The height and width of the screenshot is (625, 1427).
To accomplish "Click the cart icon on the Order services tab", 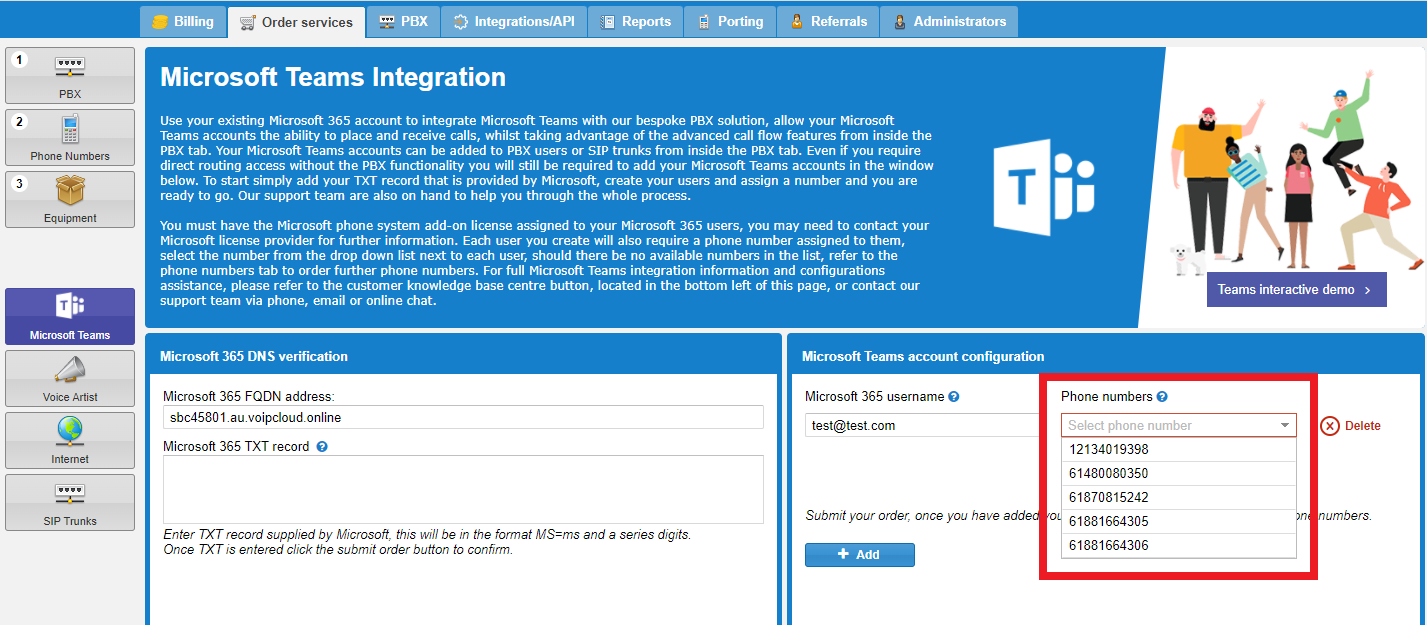I will [247, 22].
